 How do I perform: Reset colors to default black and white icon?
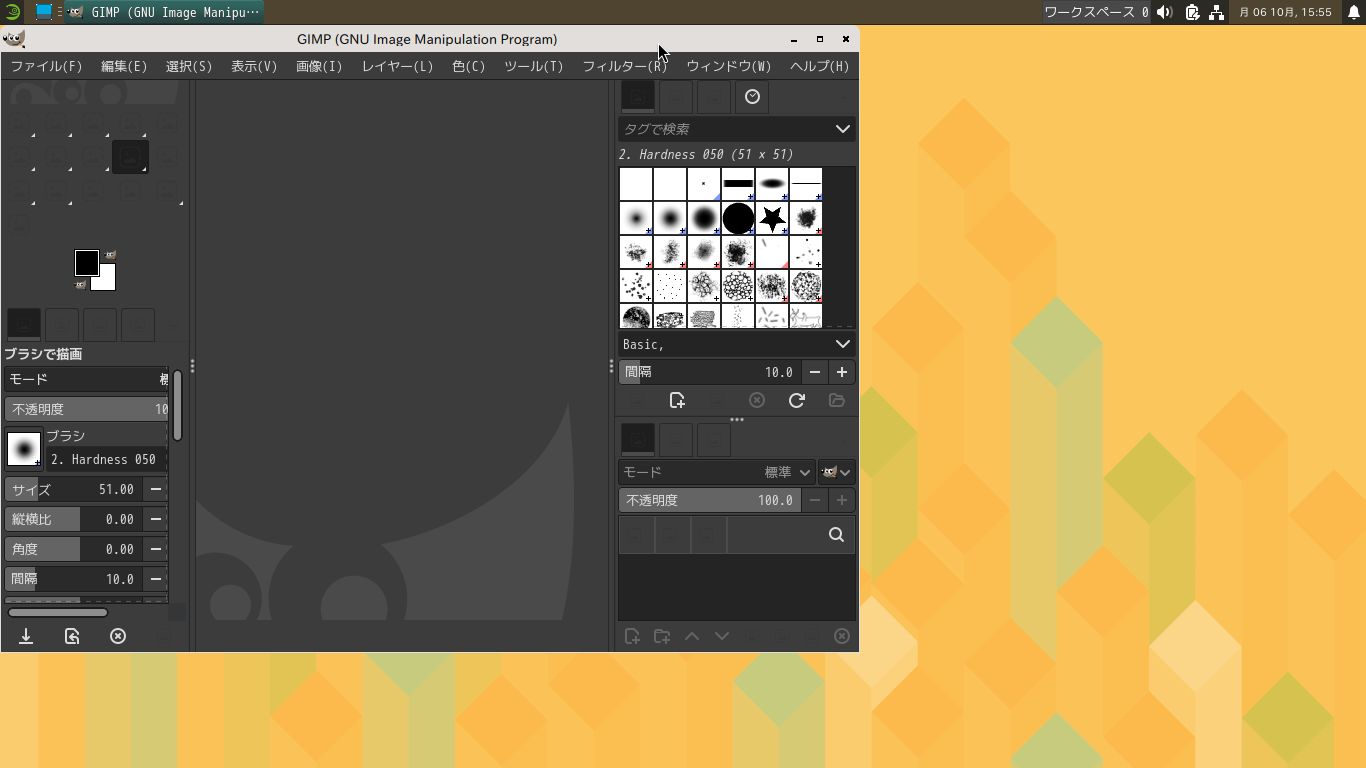pos(80,285)
